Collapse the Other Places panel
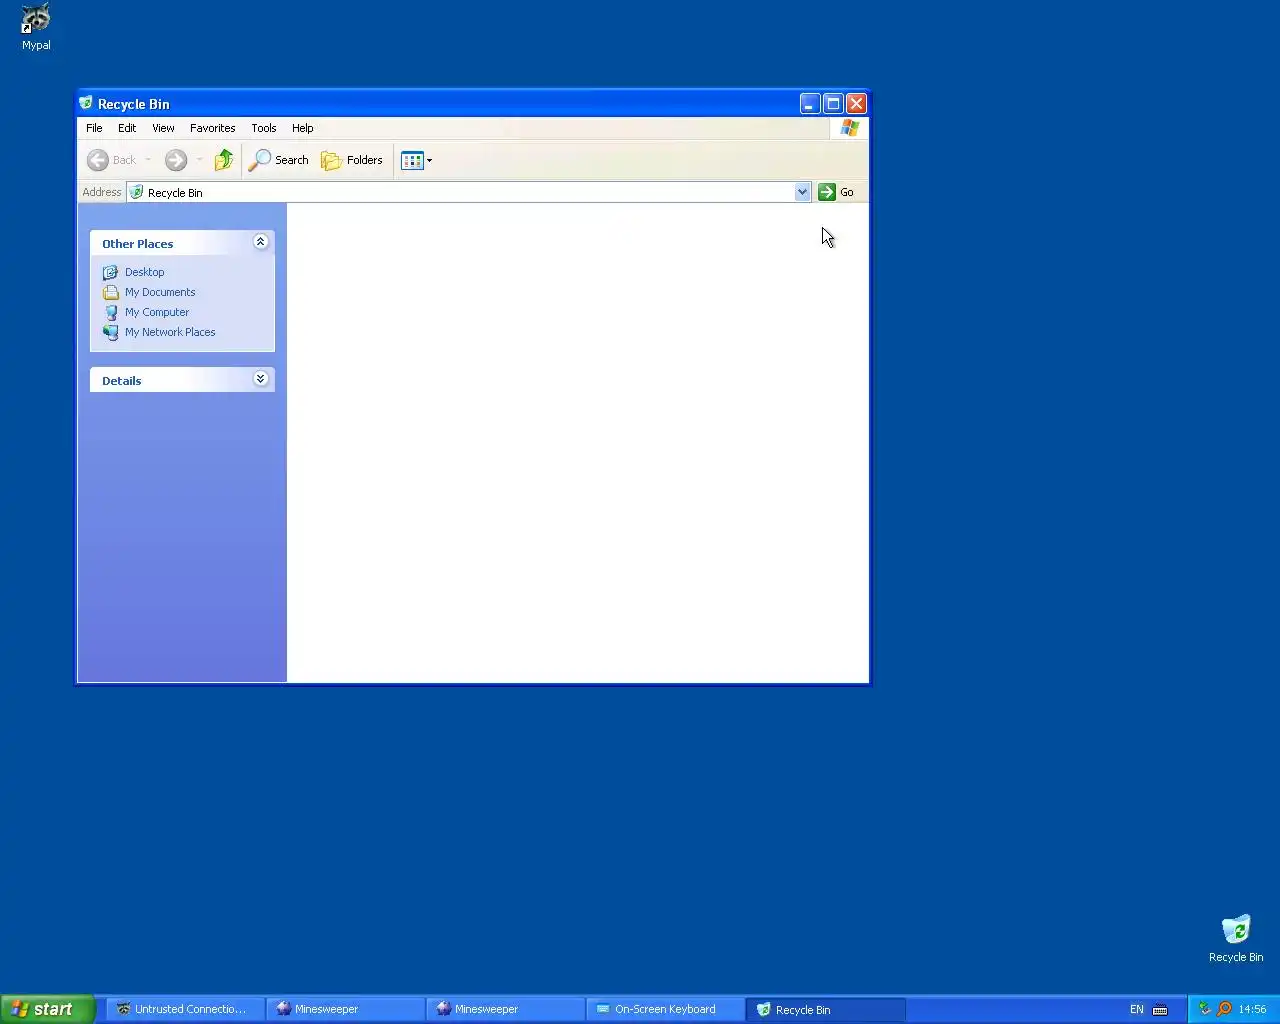Viewport: 1280px width, 1024px height. coord(260,242)
